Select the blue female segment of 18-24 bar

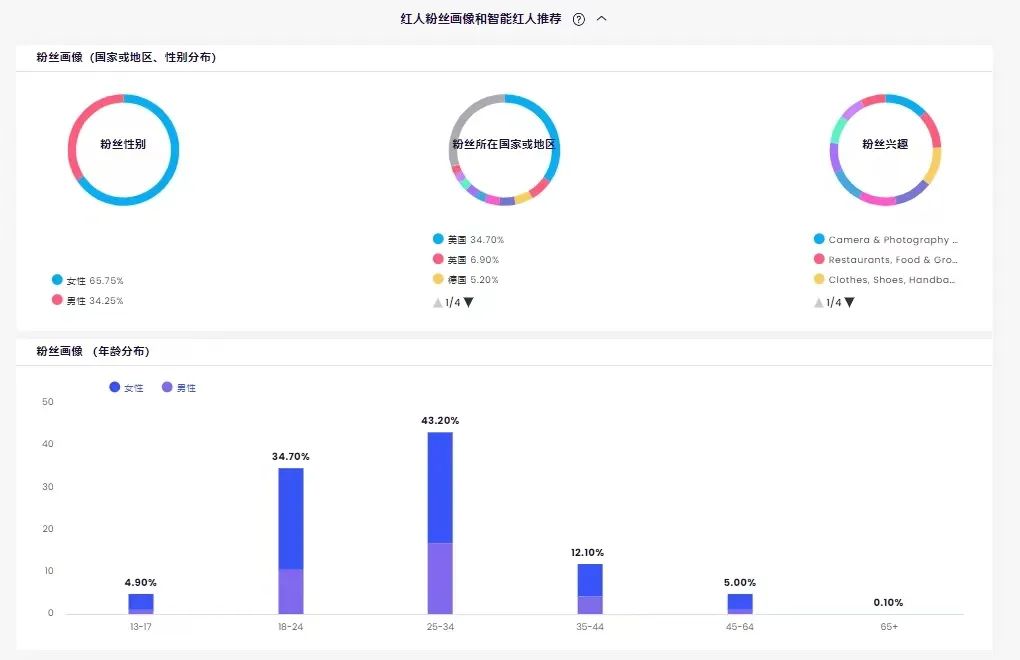click(291, 519)
